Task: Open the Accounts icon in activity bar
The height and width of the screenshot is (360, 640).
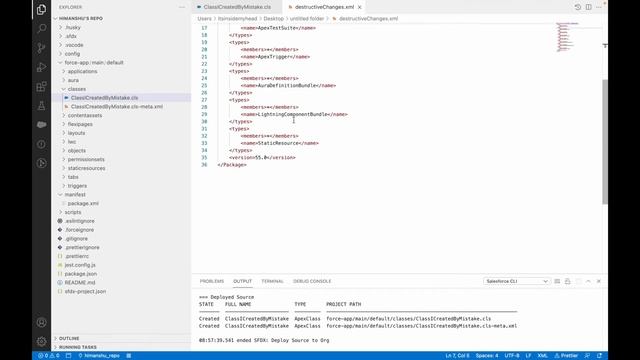Action: (x=41, y=322)
